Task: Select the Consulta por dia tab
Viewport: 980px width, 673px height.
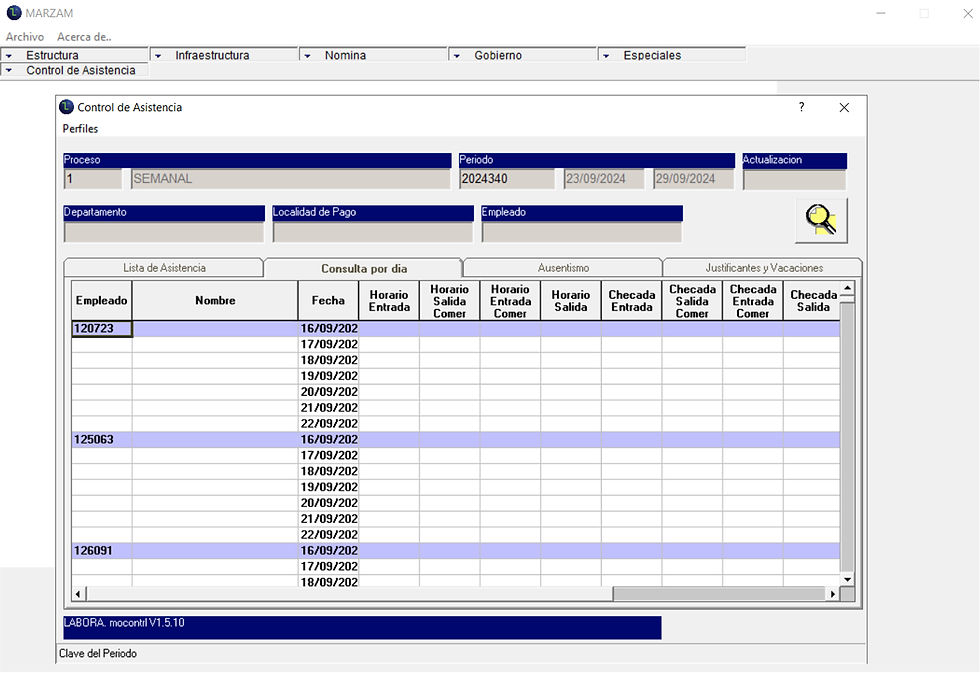Action: point(364,268)
